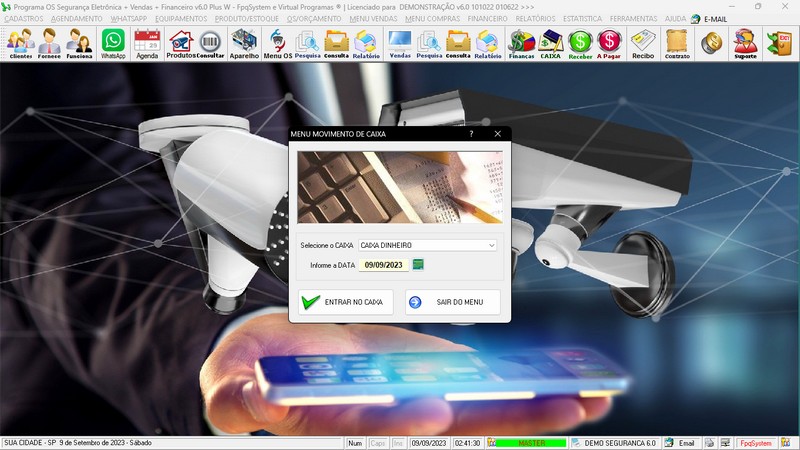This screenshot has width=800, height=450.
Task: Open the ESTATISTICA menu
Action: pos(582,19)
